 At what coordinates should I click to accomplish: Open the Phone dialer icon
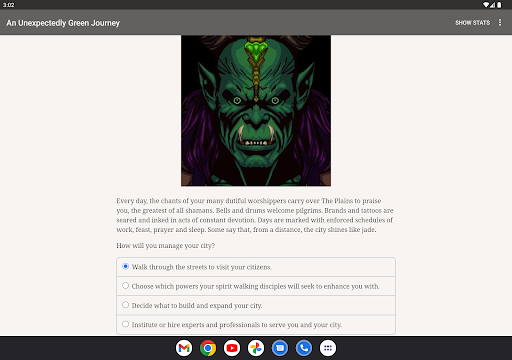click(304, 348)
